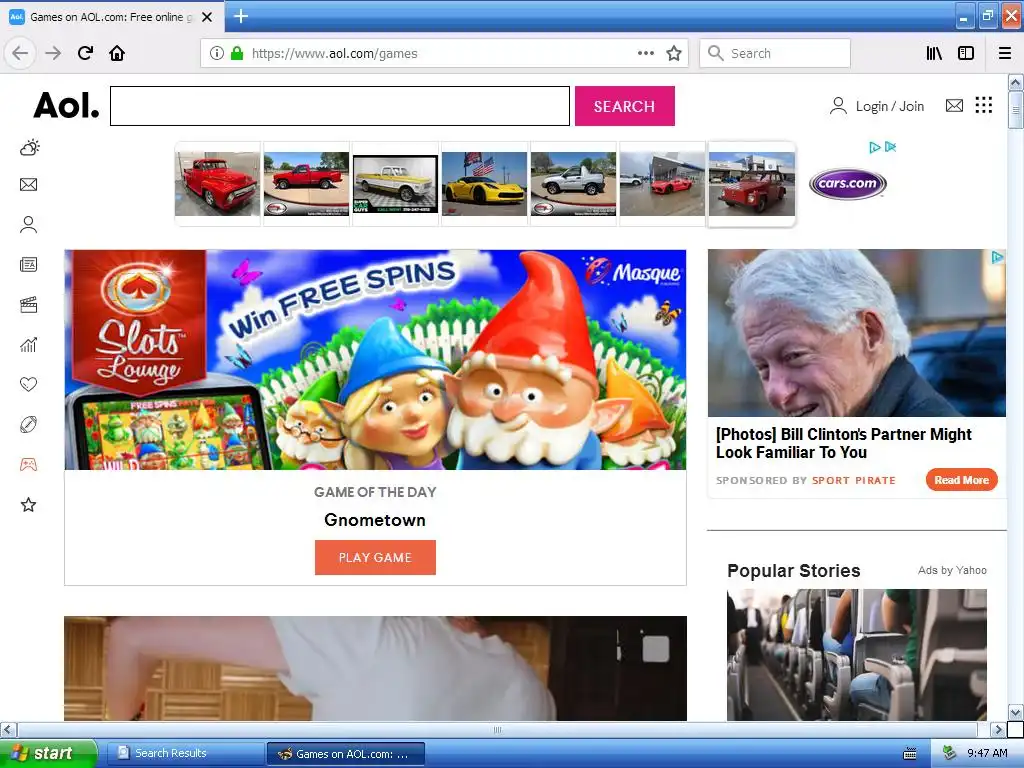Reload the current page

pos(85,53)
